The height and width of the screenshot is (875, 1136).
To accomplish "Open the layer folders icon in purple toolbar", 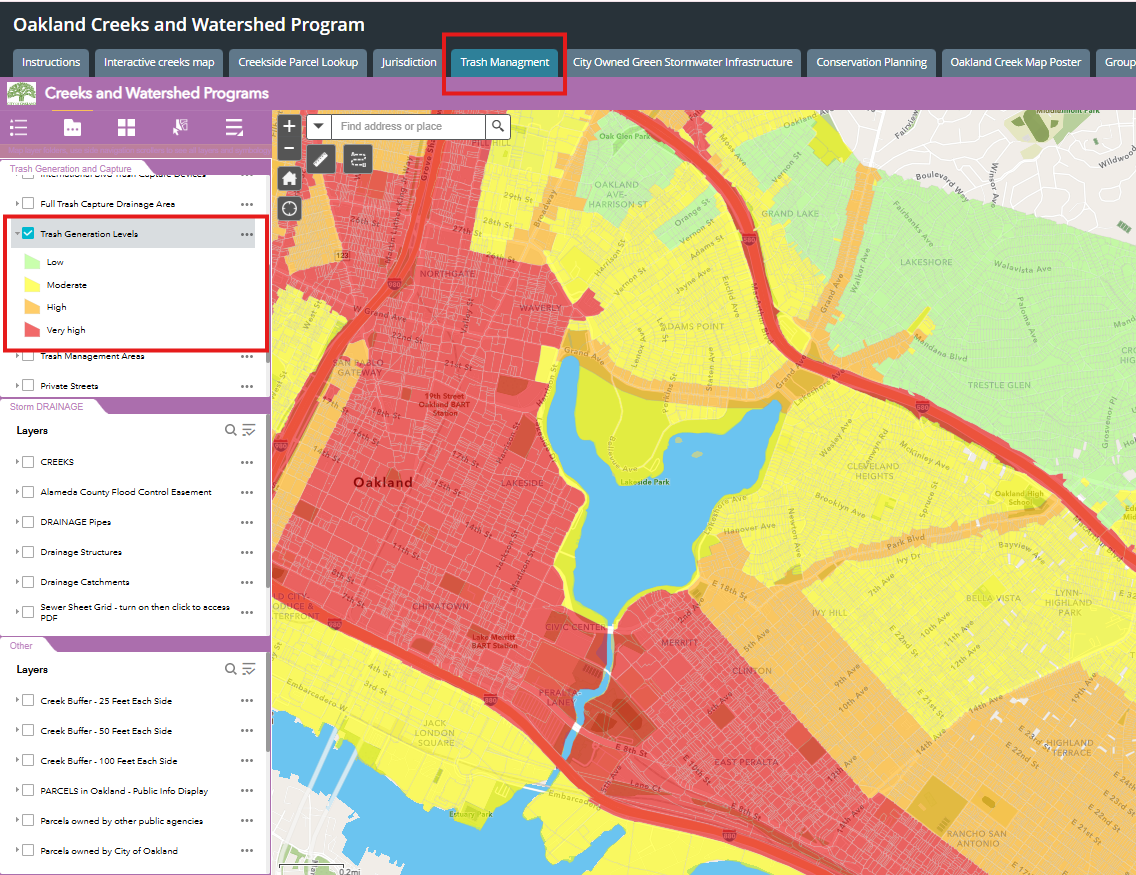I will (x=72, y=127).
